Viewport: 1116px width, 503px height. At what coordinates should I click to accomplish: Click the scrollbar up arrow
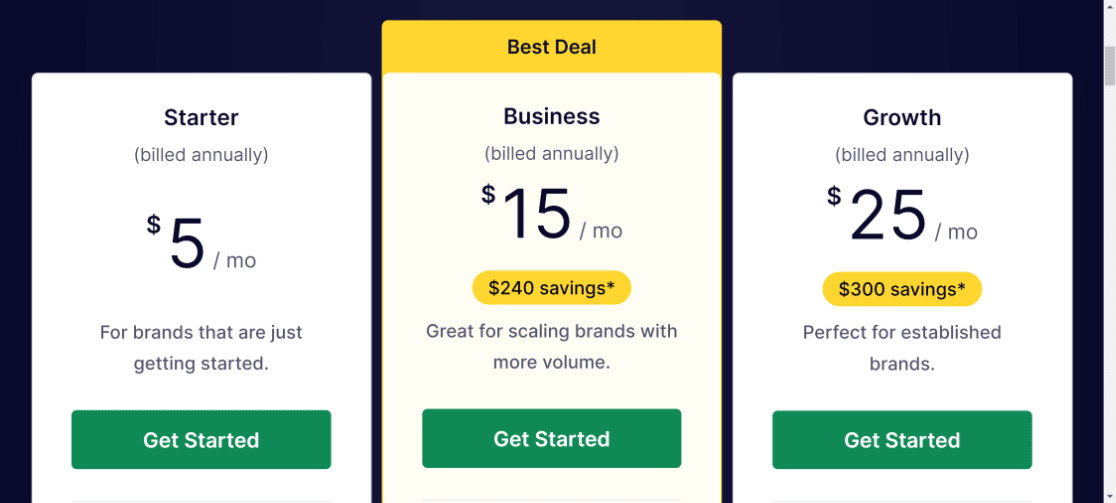point(1109,8)
